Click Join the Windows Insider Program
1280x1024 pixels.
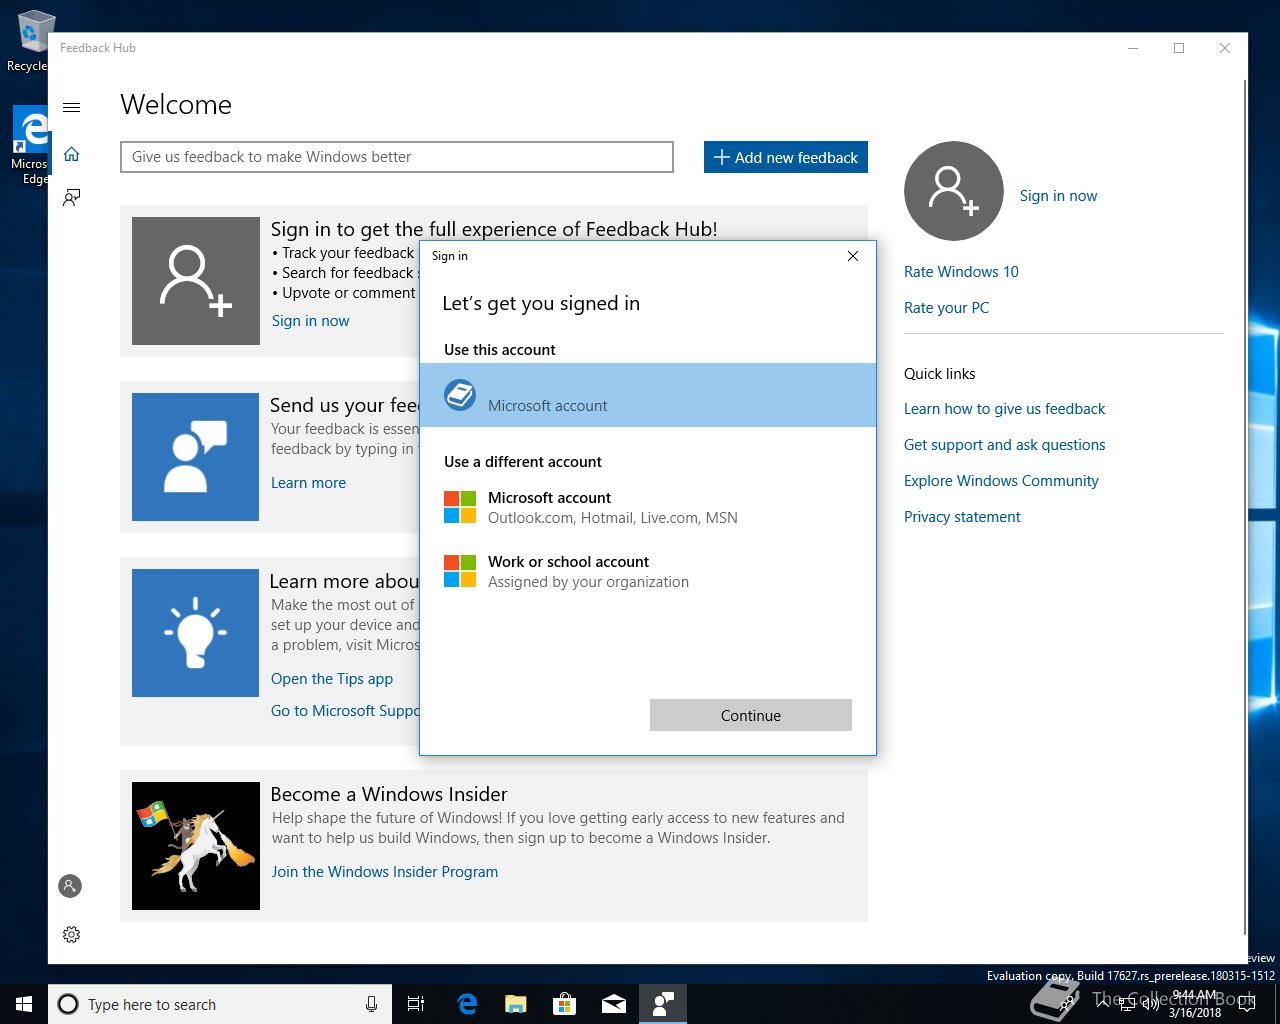click(x=385, y=872)
